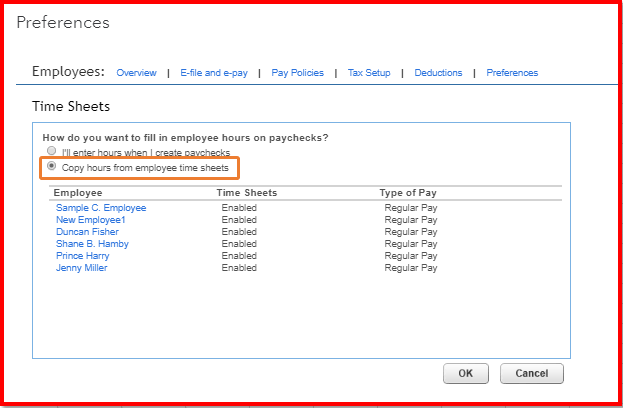Open Prince Harry's employee page
Viewport: 623px width, 408px height.
pos(82,256)
